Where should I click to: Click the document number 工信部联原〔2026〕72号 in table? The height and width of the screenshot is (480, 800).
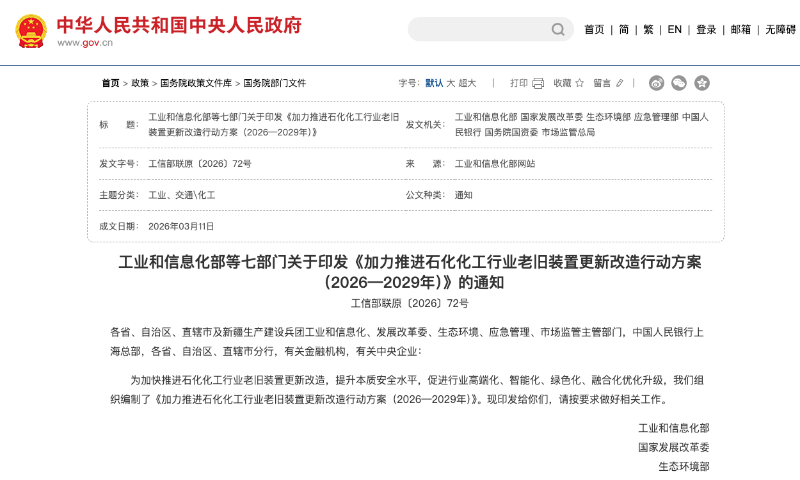coord(199,164)
